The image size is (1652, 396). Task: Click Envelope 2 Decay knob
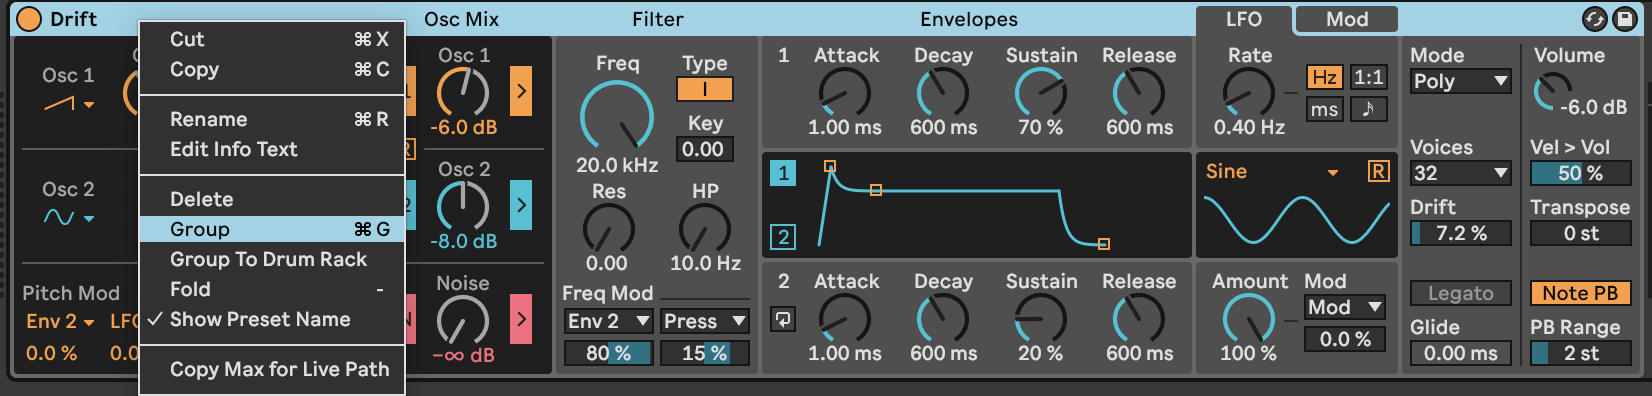coord(943,320)
